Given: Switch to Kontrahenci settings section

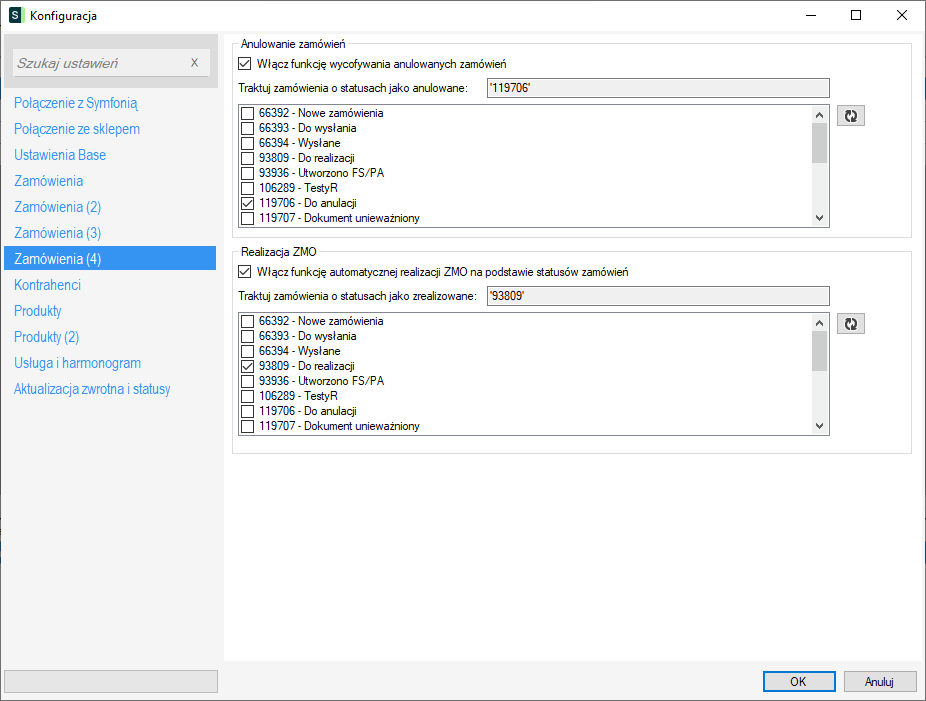Looking at the screenshot, I should point(48,285).
